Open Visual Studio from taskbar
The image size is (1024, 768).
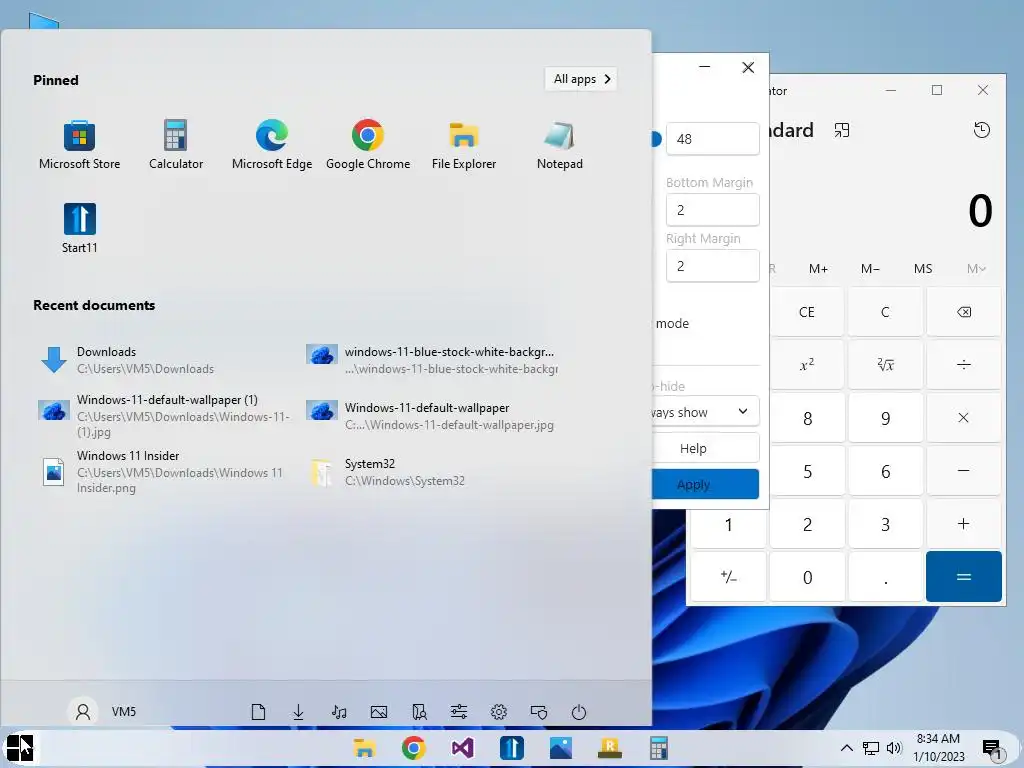tap(462, 748)
